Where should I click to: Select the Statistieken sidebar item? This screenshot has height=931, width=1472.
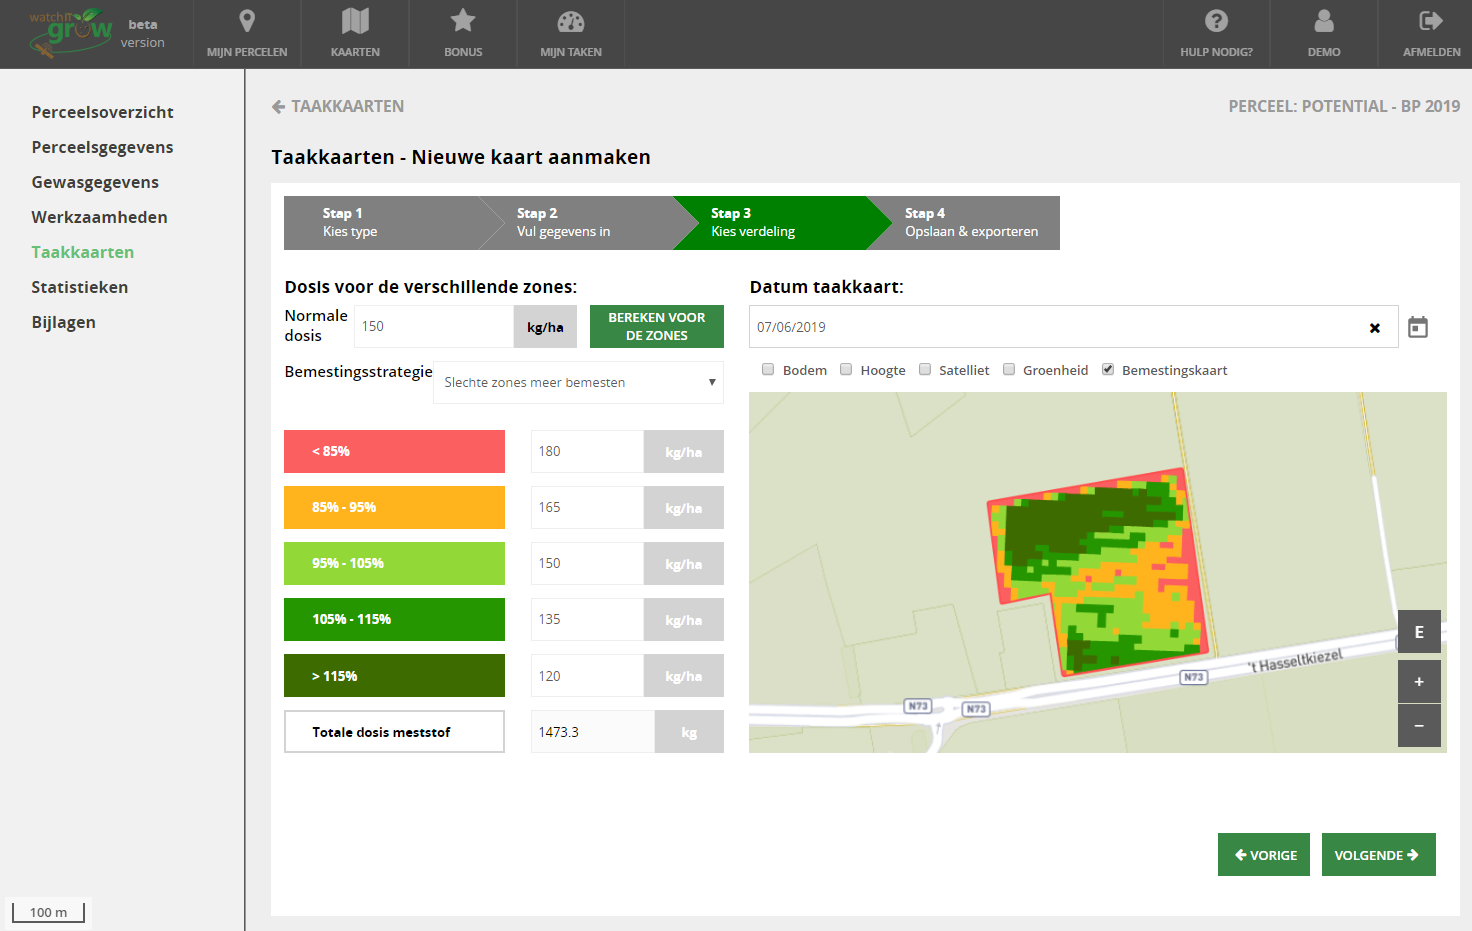80,287
